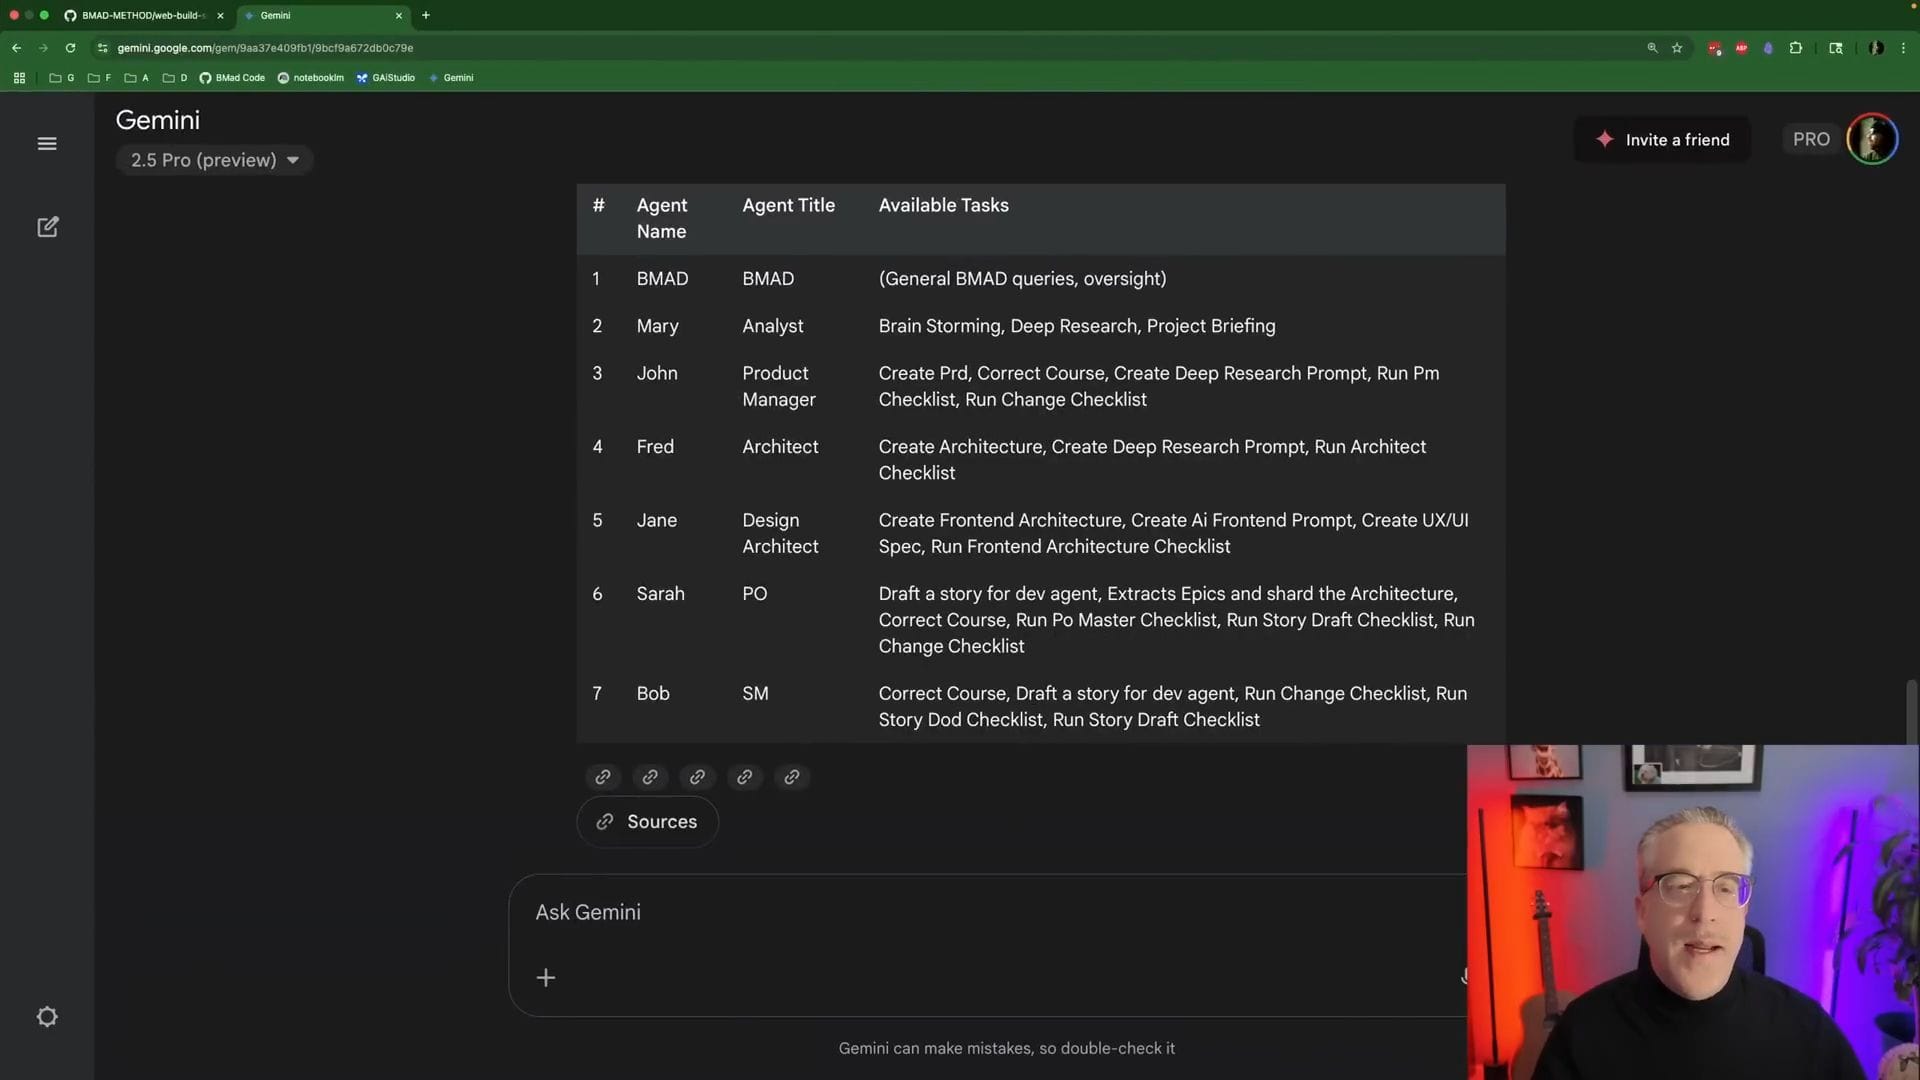1920x1080 pixels.
Task: Expand the 2.5 Pro (preview) model dropdown
Action: pyautogui.click(x=214, y=160)
